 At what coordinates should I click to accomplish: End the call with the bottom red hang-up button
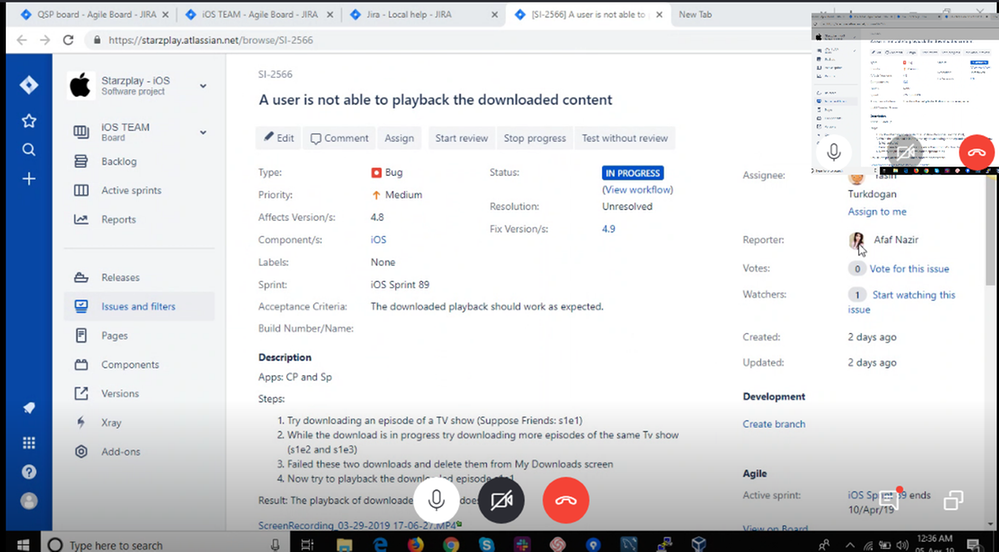(566, 500)
